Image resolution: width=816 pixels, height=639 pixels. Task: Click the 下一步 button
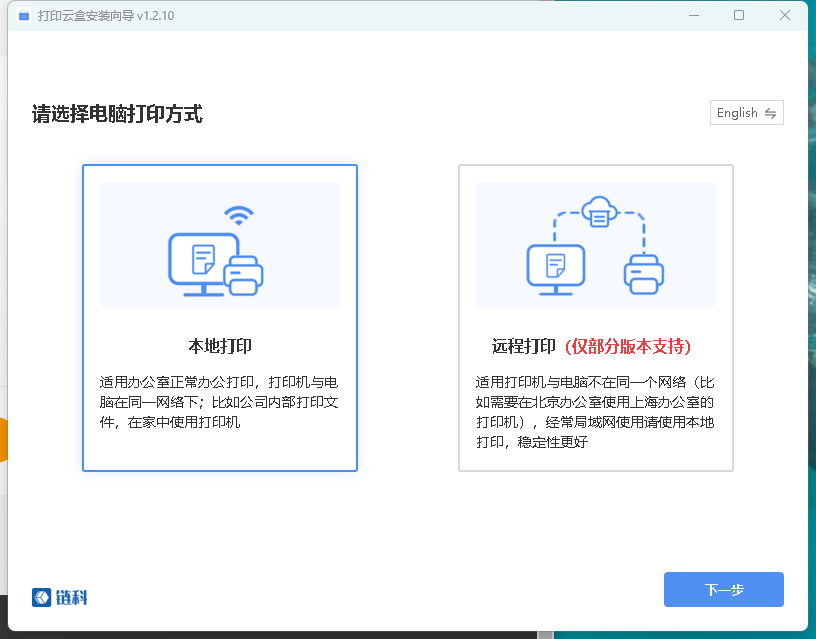723,589
